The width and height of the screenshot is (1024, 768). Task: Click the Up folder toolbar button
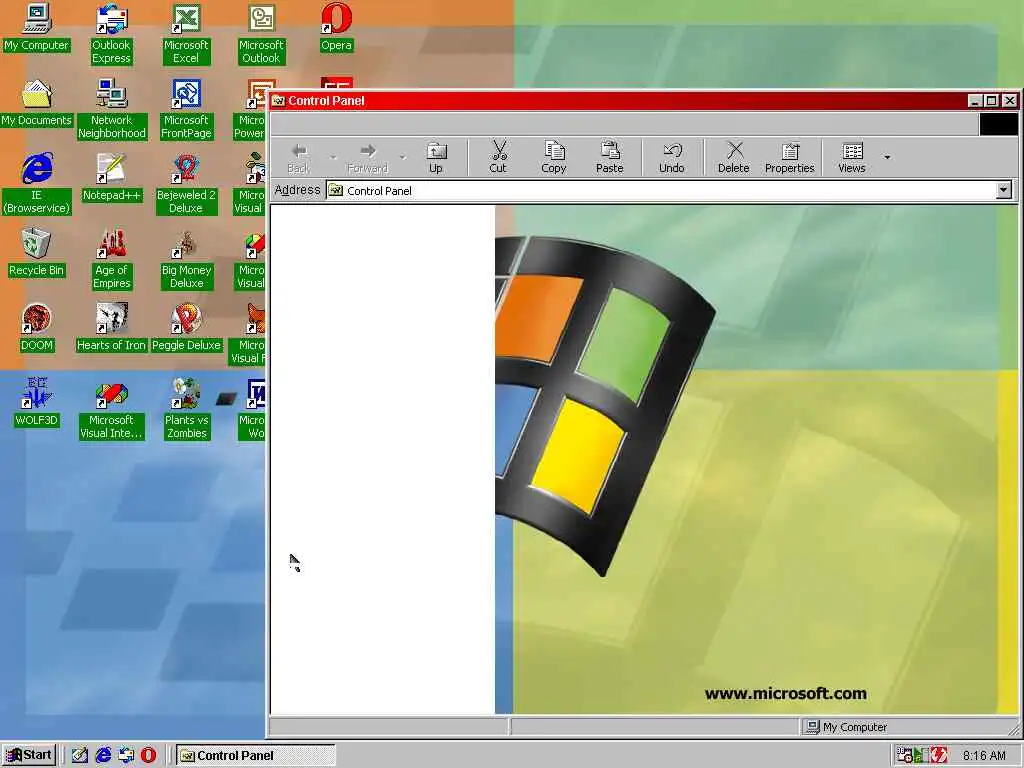(x=436, y=157)
